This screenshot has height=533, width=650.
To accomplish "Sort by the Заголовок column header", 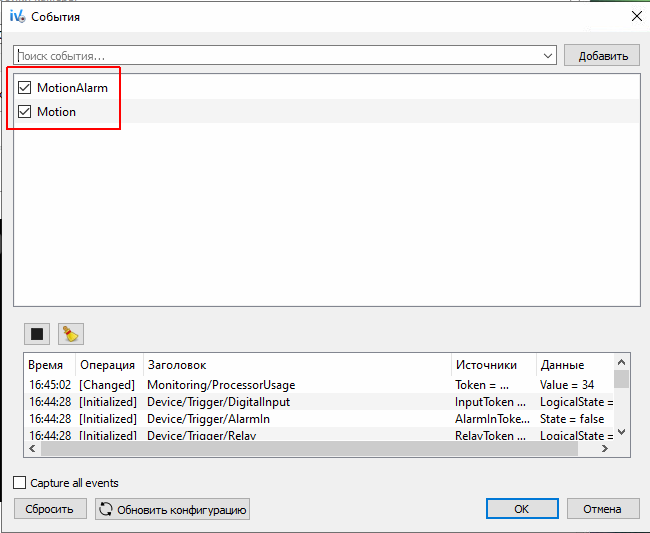I will click(297, 365).
